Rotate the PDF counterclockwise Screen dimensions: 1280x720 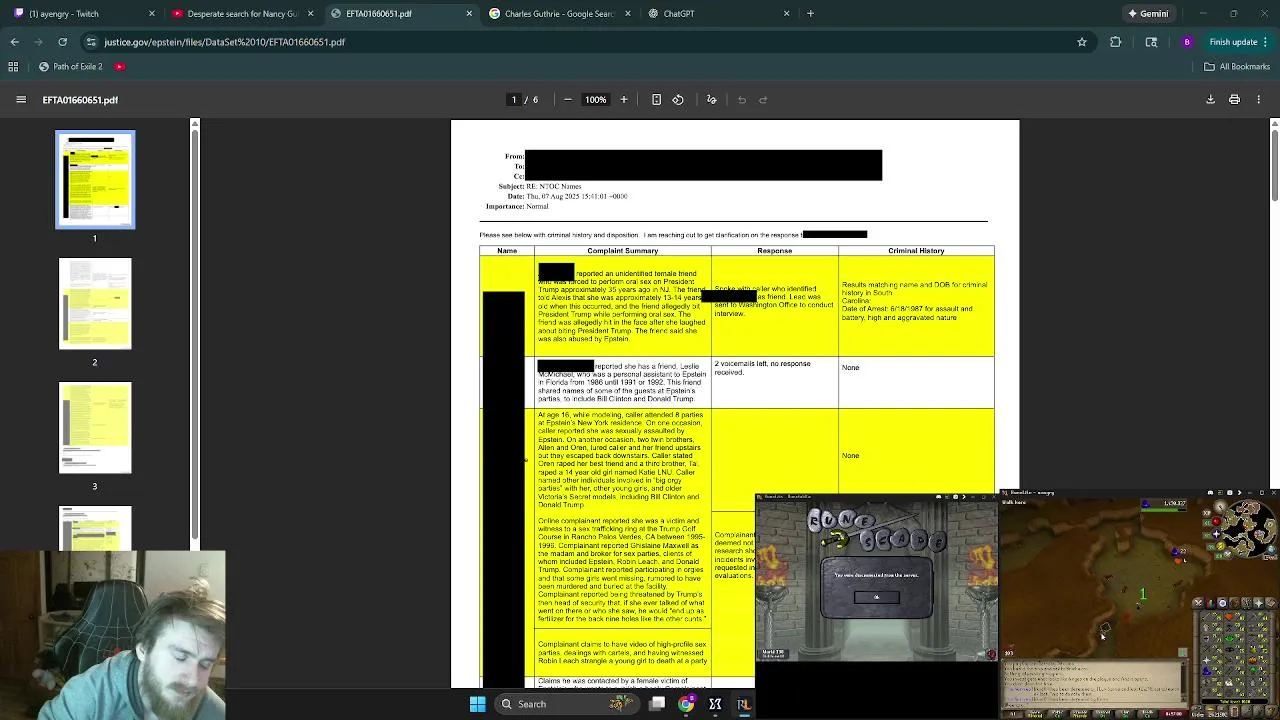click(x=678, y=100)
